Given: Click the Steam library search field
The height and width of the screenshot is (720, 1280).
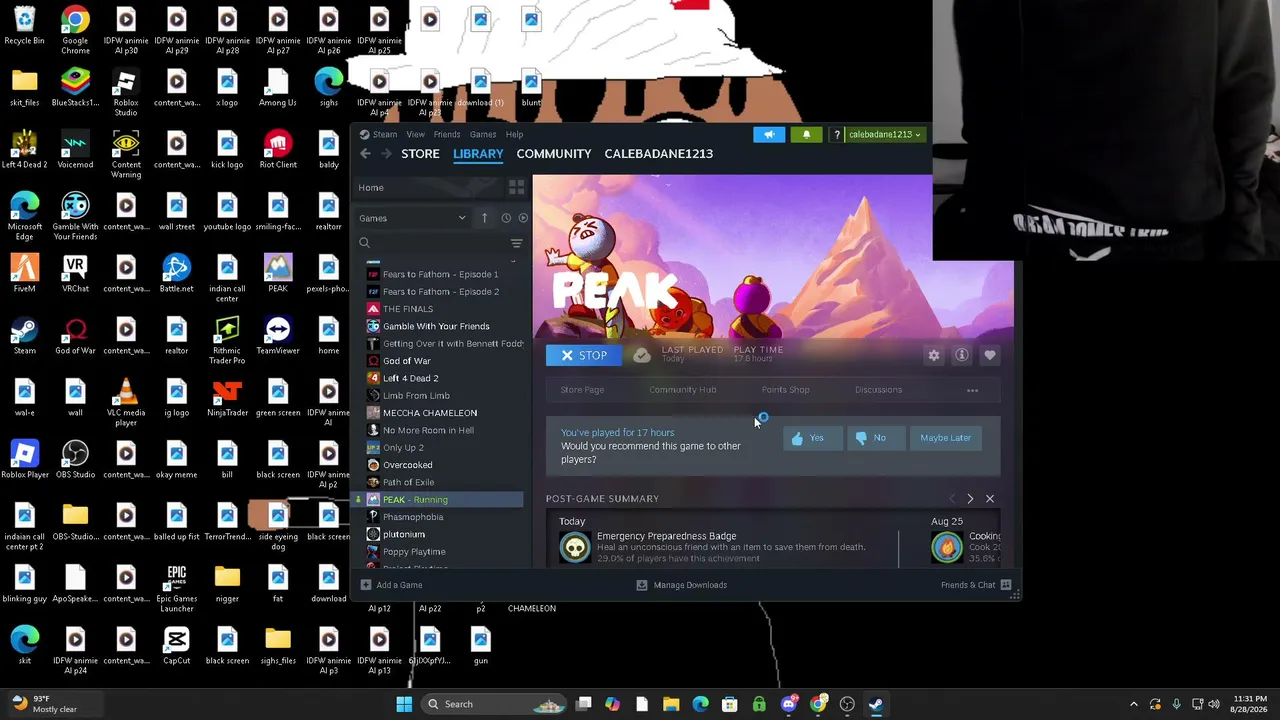Looking at the screenshot, I should 433,243.
